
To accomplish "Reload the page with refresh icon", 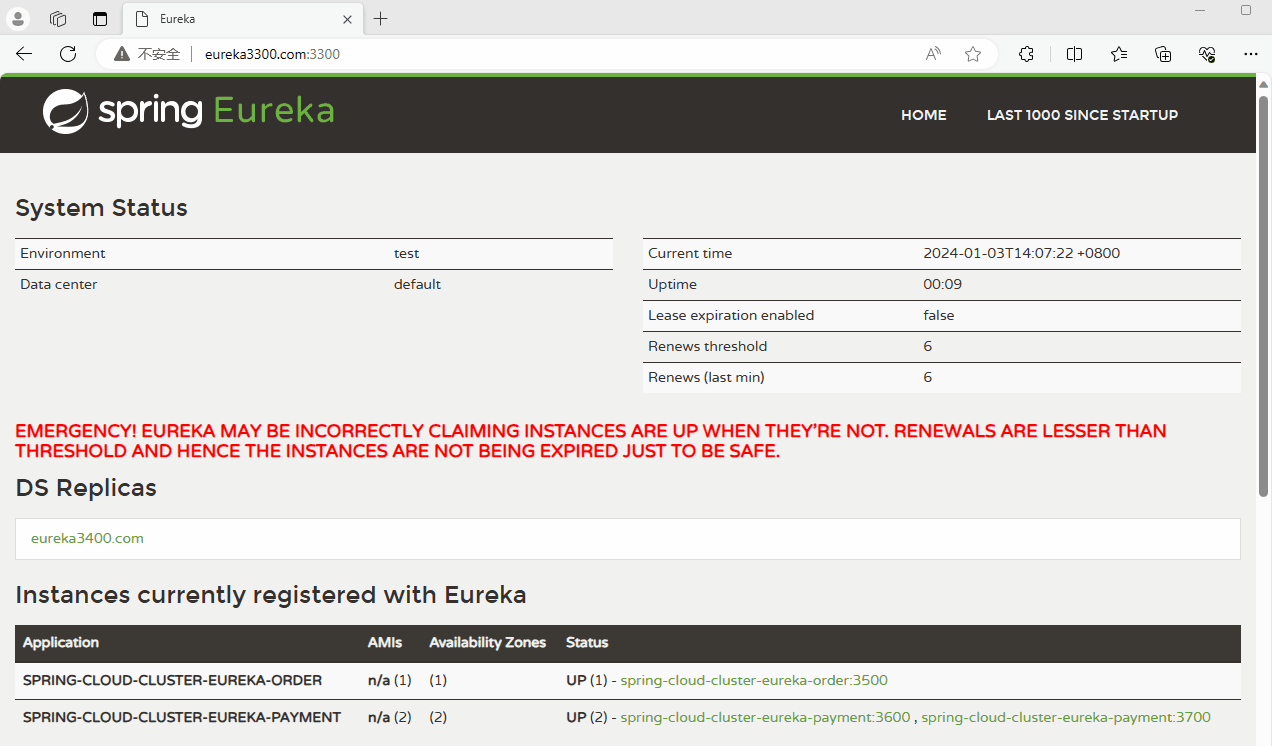I will coord(68,54).
